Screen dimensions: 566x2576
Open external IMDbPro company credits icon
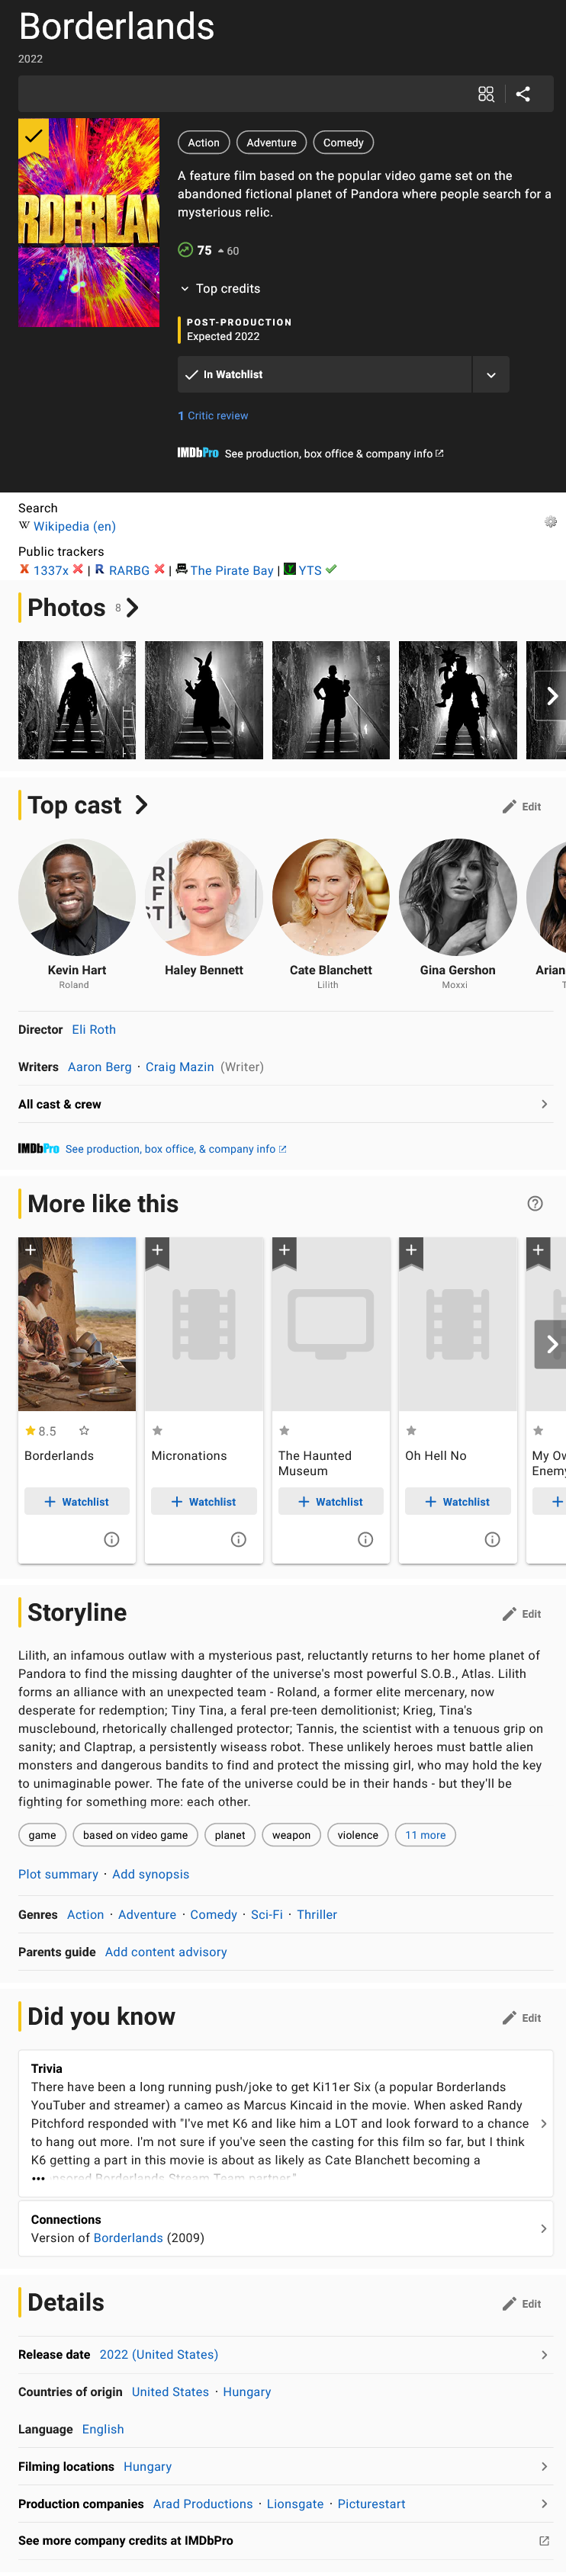pos(544,2541)
